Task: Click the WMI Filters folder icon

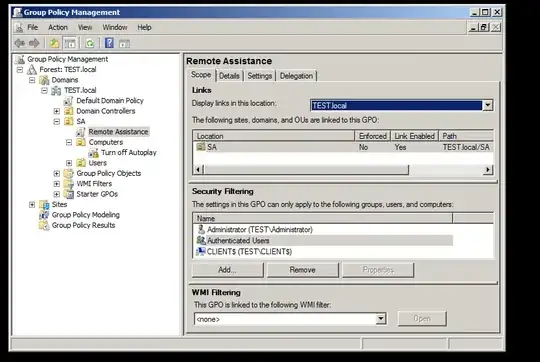Action: tap(69, 184)
